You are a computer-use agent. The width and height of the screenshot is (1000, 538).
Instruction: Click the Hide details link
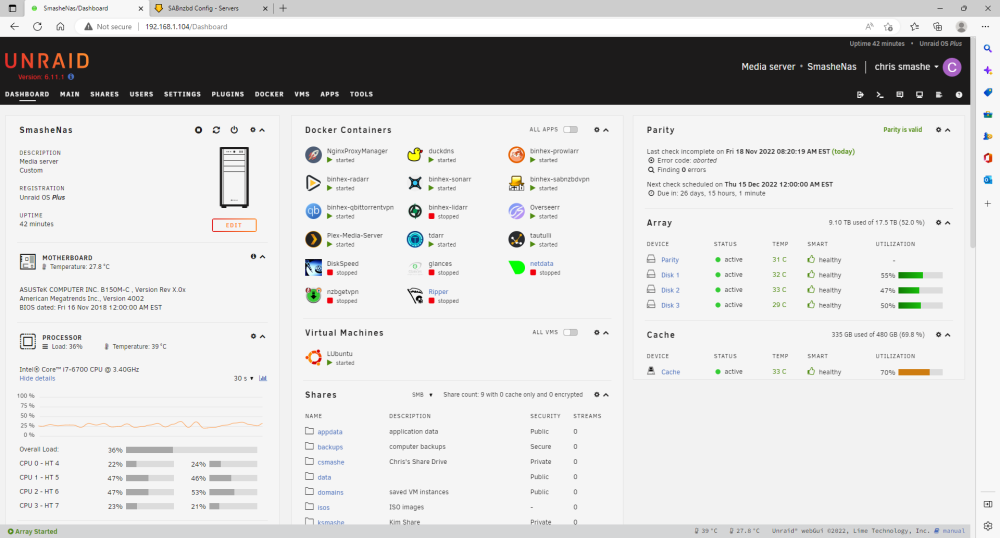click(x=37, y=379)
